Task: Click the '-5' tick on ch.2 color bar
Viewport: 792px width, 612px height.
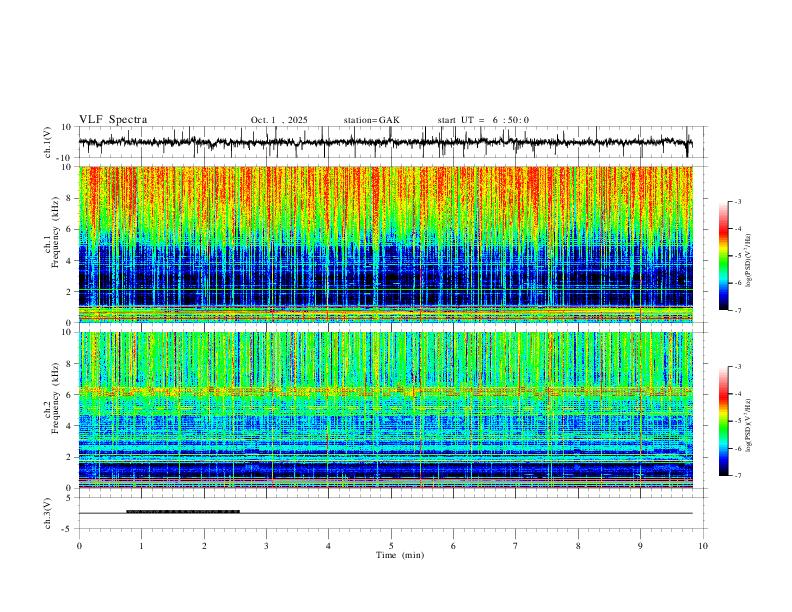Action: pos(738,421)
